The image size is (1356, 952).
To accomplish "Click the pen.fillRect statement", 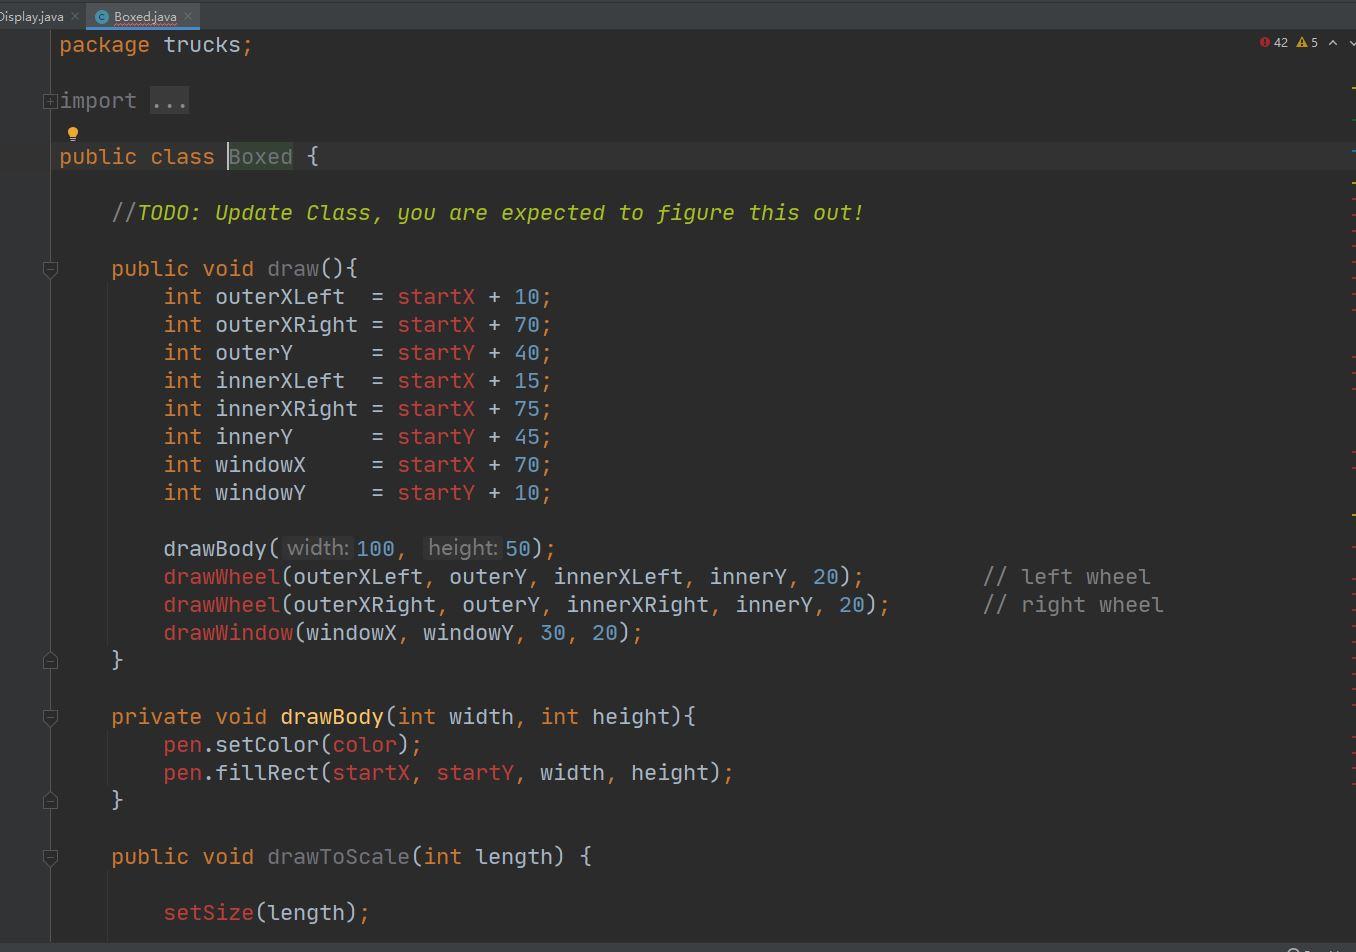I will (x=448, y=773).
